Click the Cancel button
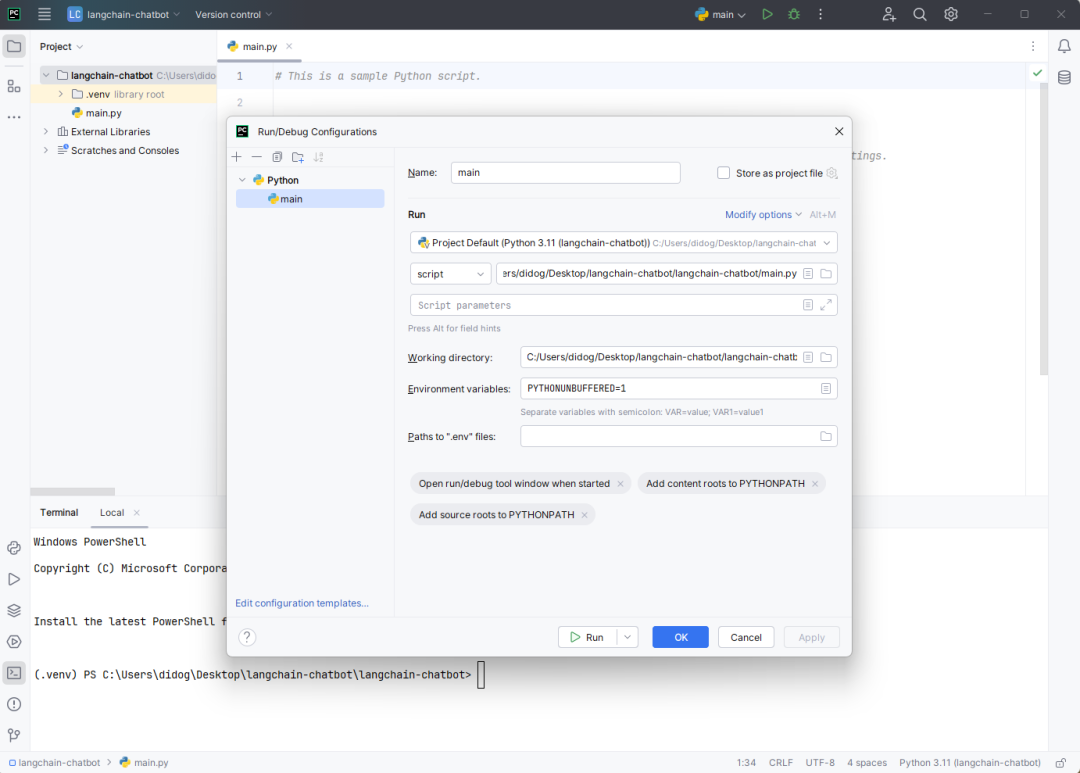 (746, 637)
